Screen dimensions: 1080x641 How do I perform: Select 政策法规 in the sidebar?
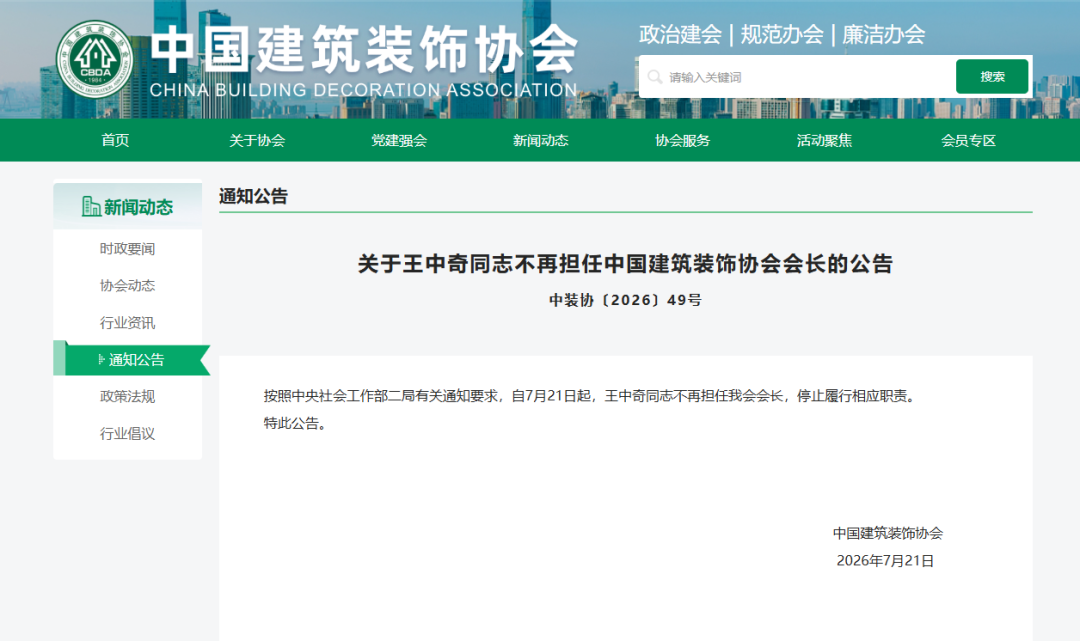[127, 397]
